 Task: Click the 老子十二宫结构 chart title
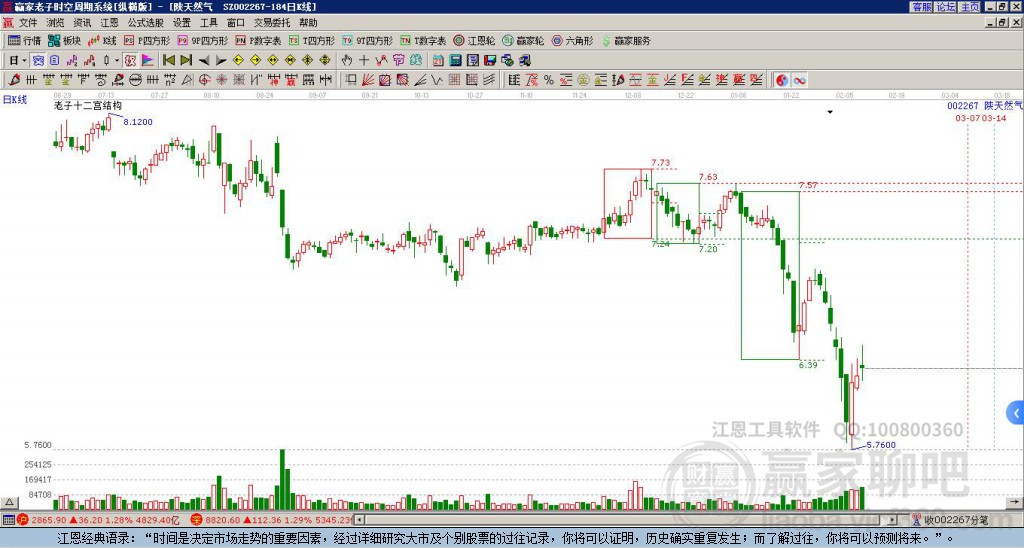pos(88,105)
